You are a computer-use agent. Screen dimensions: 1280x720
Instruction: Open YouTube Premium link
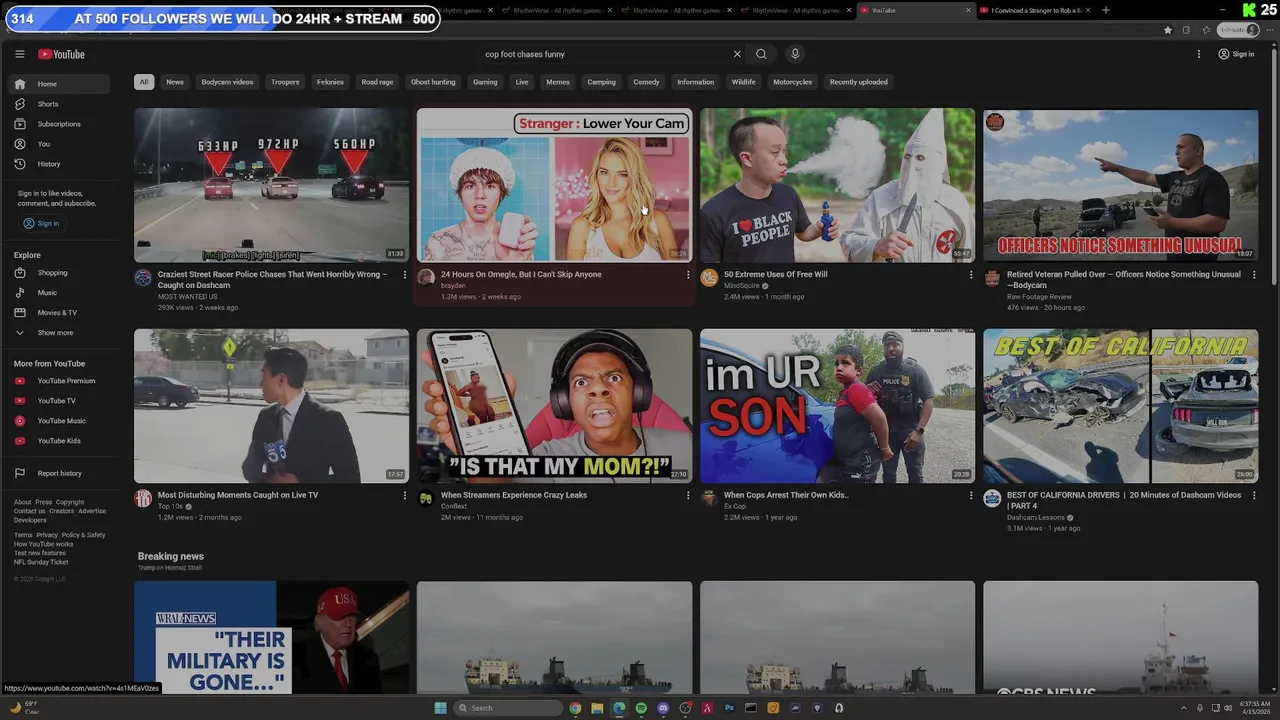(x=58, y=381)
